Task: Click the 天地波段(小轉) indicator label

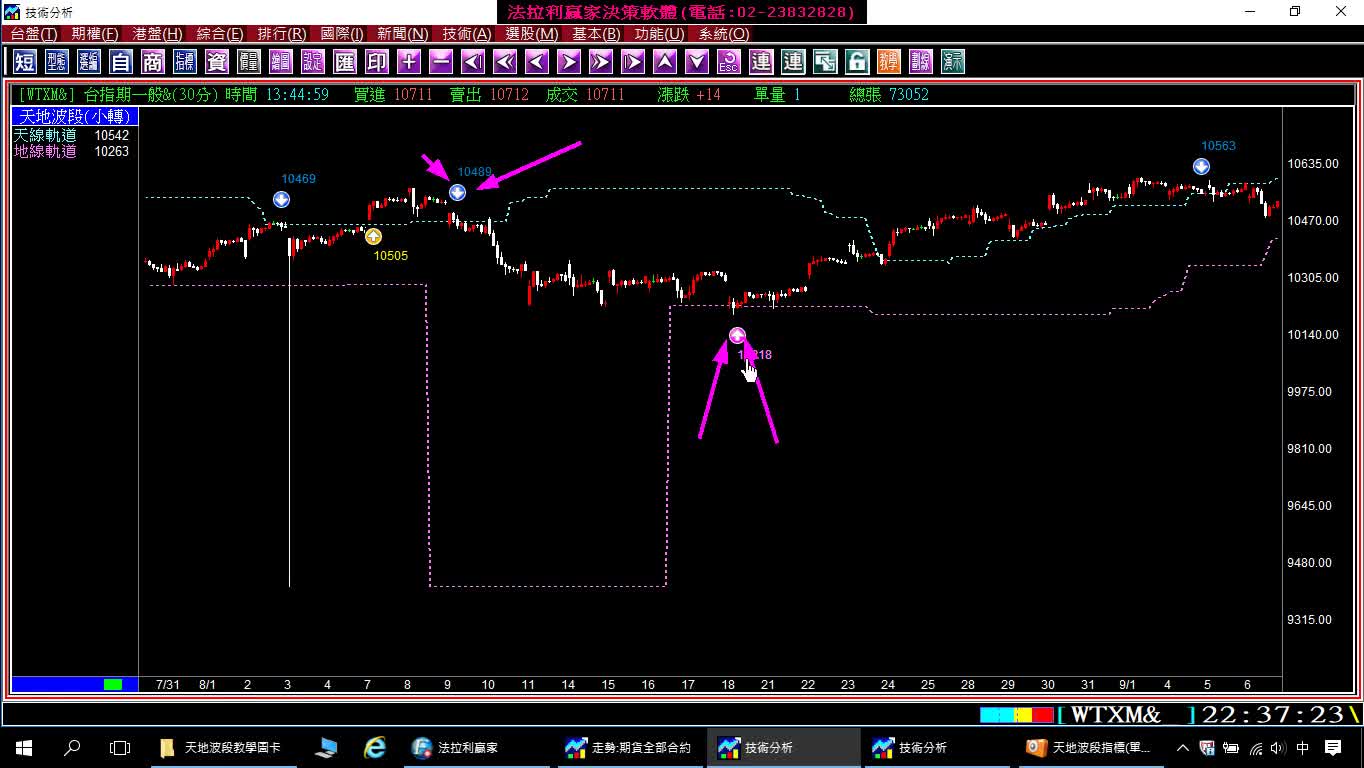Action: coord(75,117)
